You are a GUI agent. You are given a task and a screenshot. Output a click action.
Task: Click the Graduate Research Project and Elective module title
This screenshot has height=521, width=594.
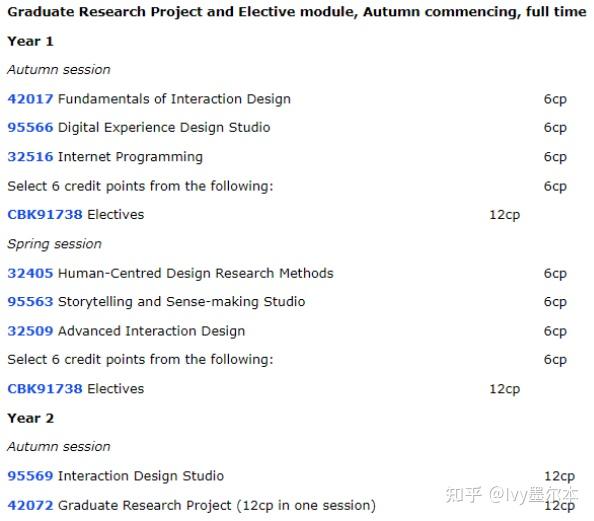point(297,12)
